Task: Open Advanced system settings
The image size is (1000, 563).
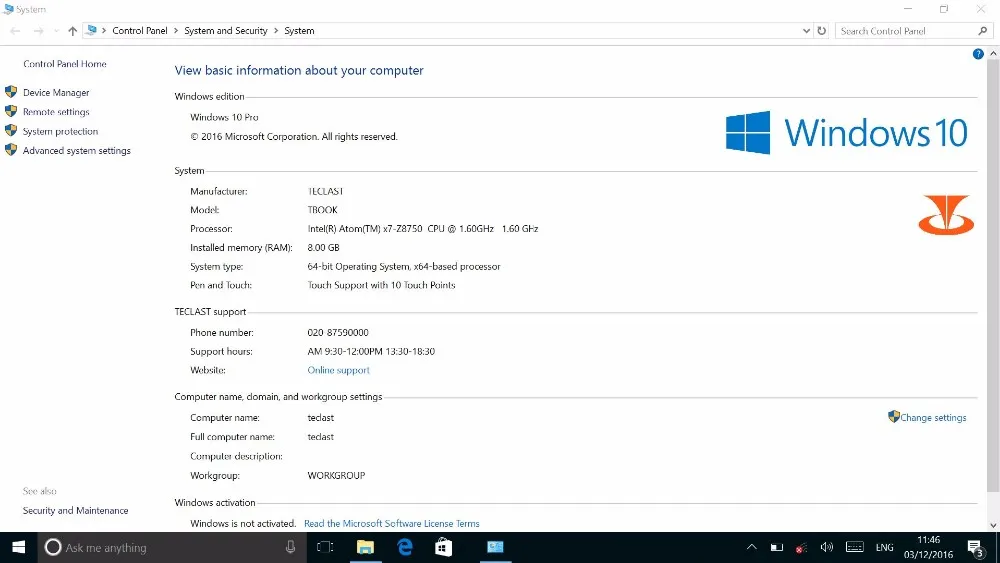Action: pyautogui.click(x=77, y=150)
